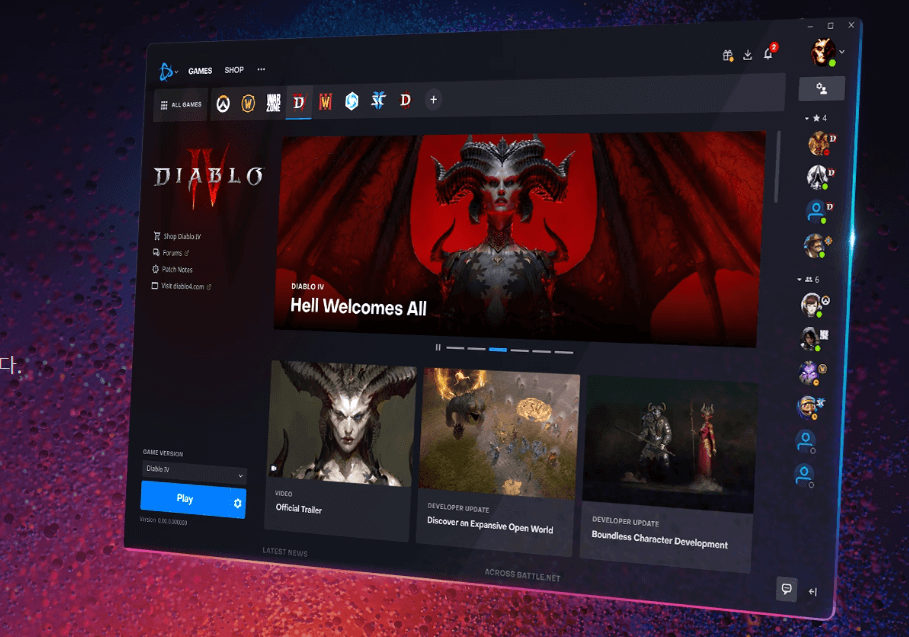Open the downloads icon
The height and width of the screenshot is (637, 909).
click(x=748, y=54)
